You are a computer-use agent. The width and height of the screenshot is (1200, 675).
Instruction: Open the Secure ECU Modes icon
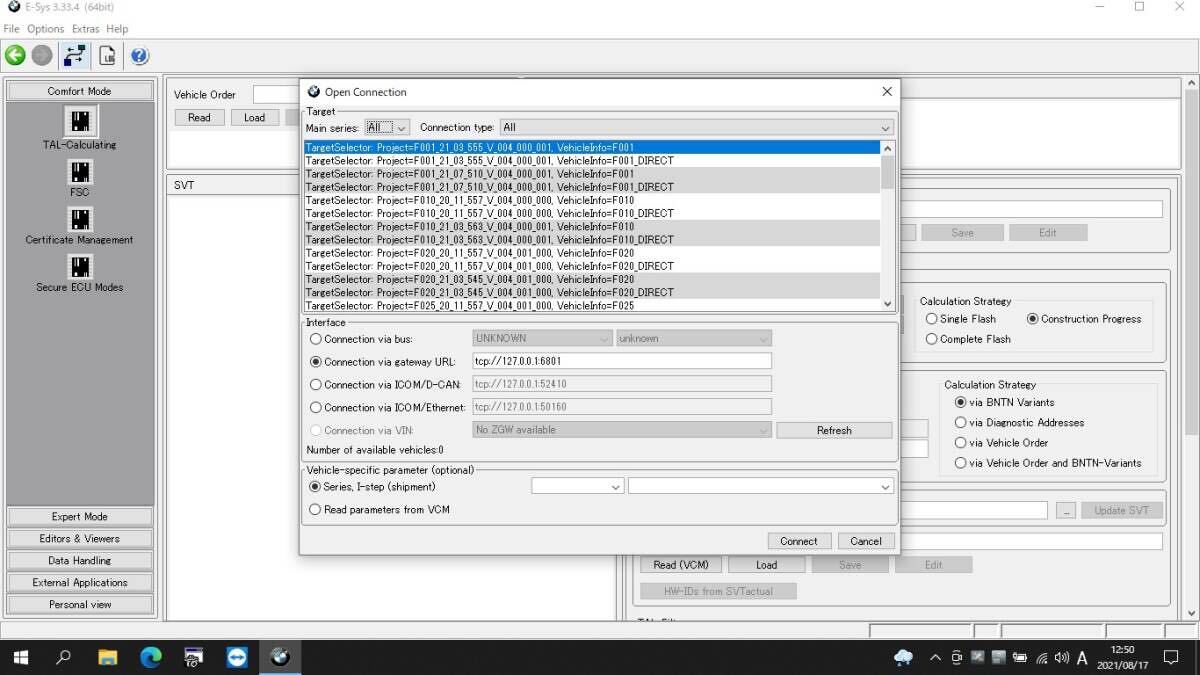coord(80,267)
